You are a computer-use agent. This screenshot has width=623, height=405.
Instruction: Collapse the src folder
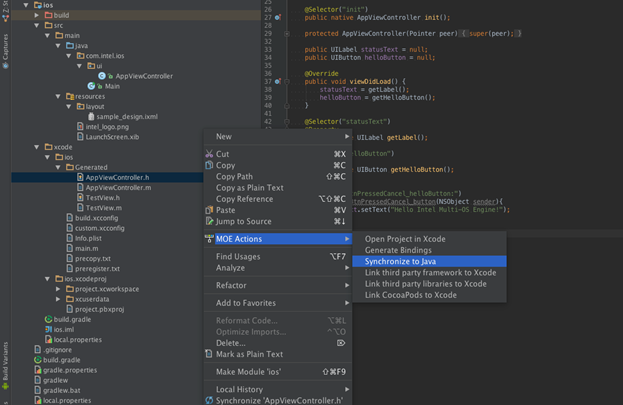[x=37, y=25]
